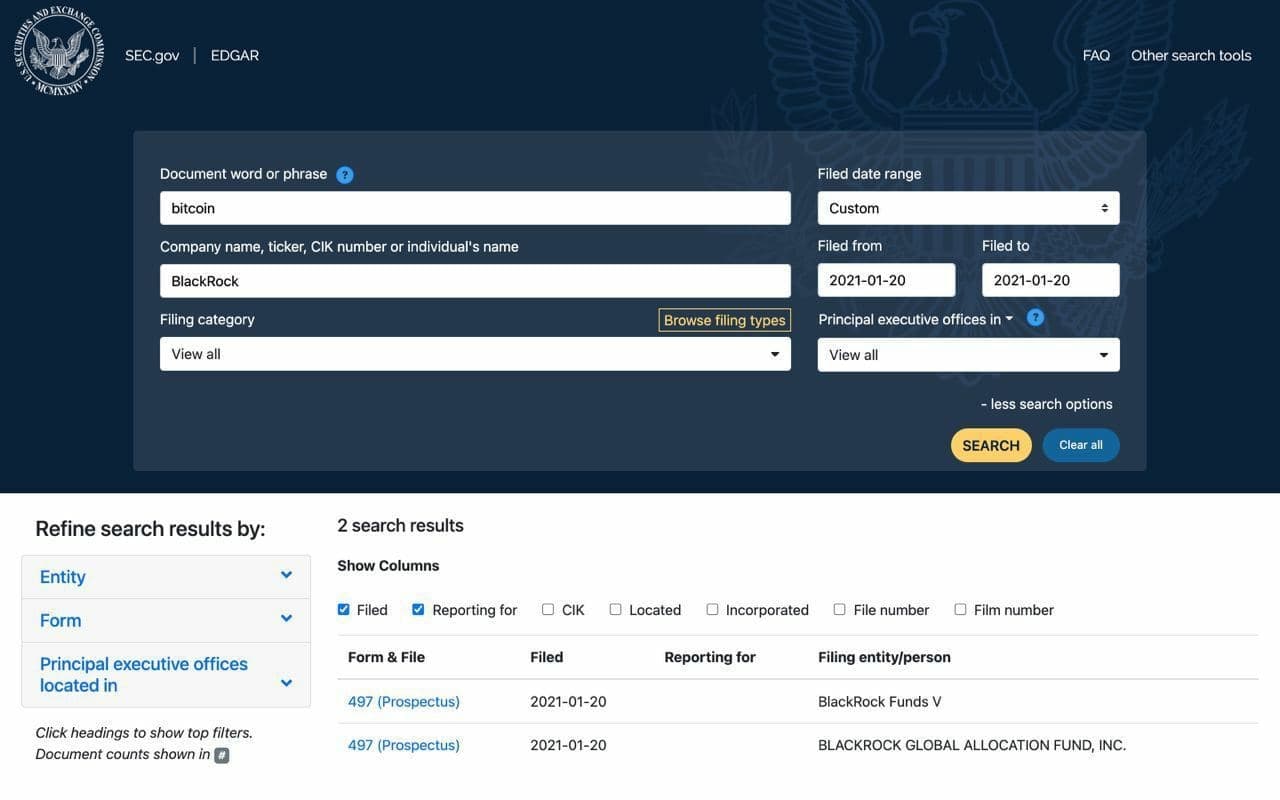Image resolution: width=1280 pixels, height=800 pixels.
Task: Enable the Film number column checkbox
Action: (961, 610)
